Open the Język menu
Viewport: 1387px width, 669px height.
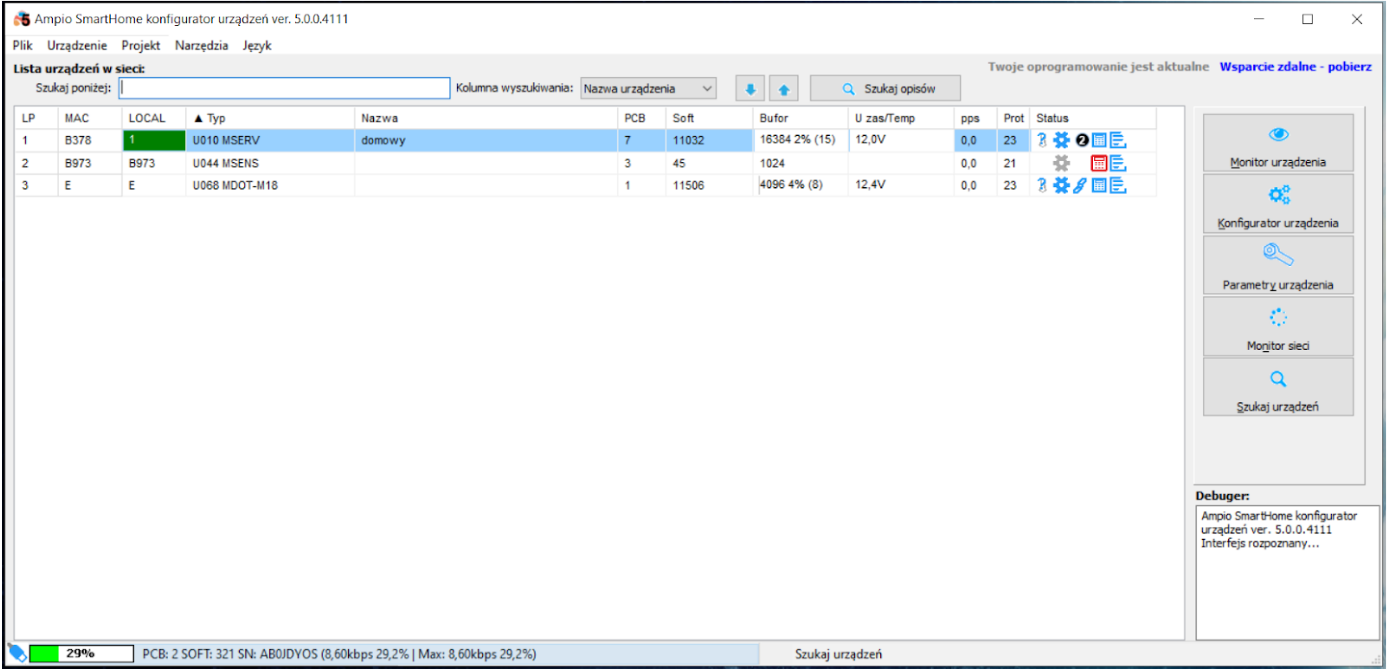[256, 45]
